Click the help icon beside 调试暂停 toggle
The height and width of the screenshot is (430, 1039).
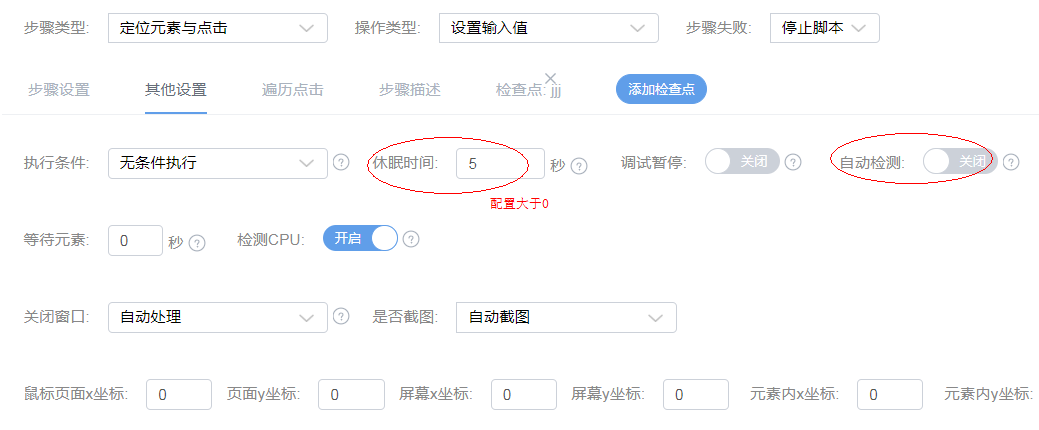point(793,162)
